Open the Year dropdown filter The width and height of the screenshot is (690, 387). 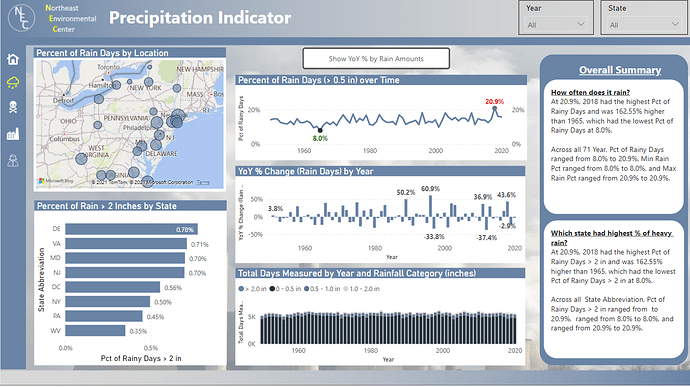point(556,25)
